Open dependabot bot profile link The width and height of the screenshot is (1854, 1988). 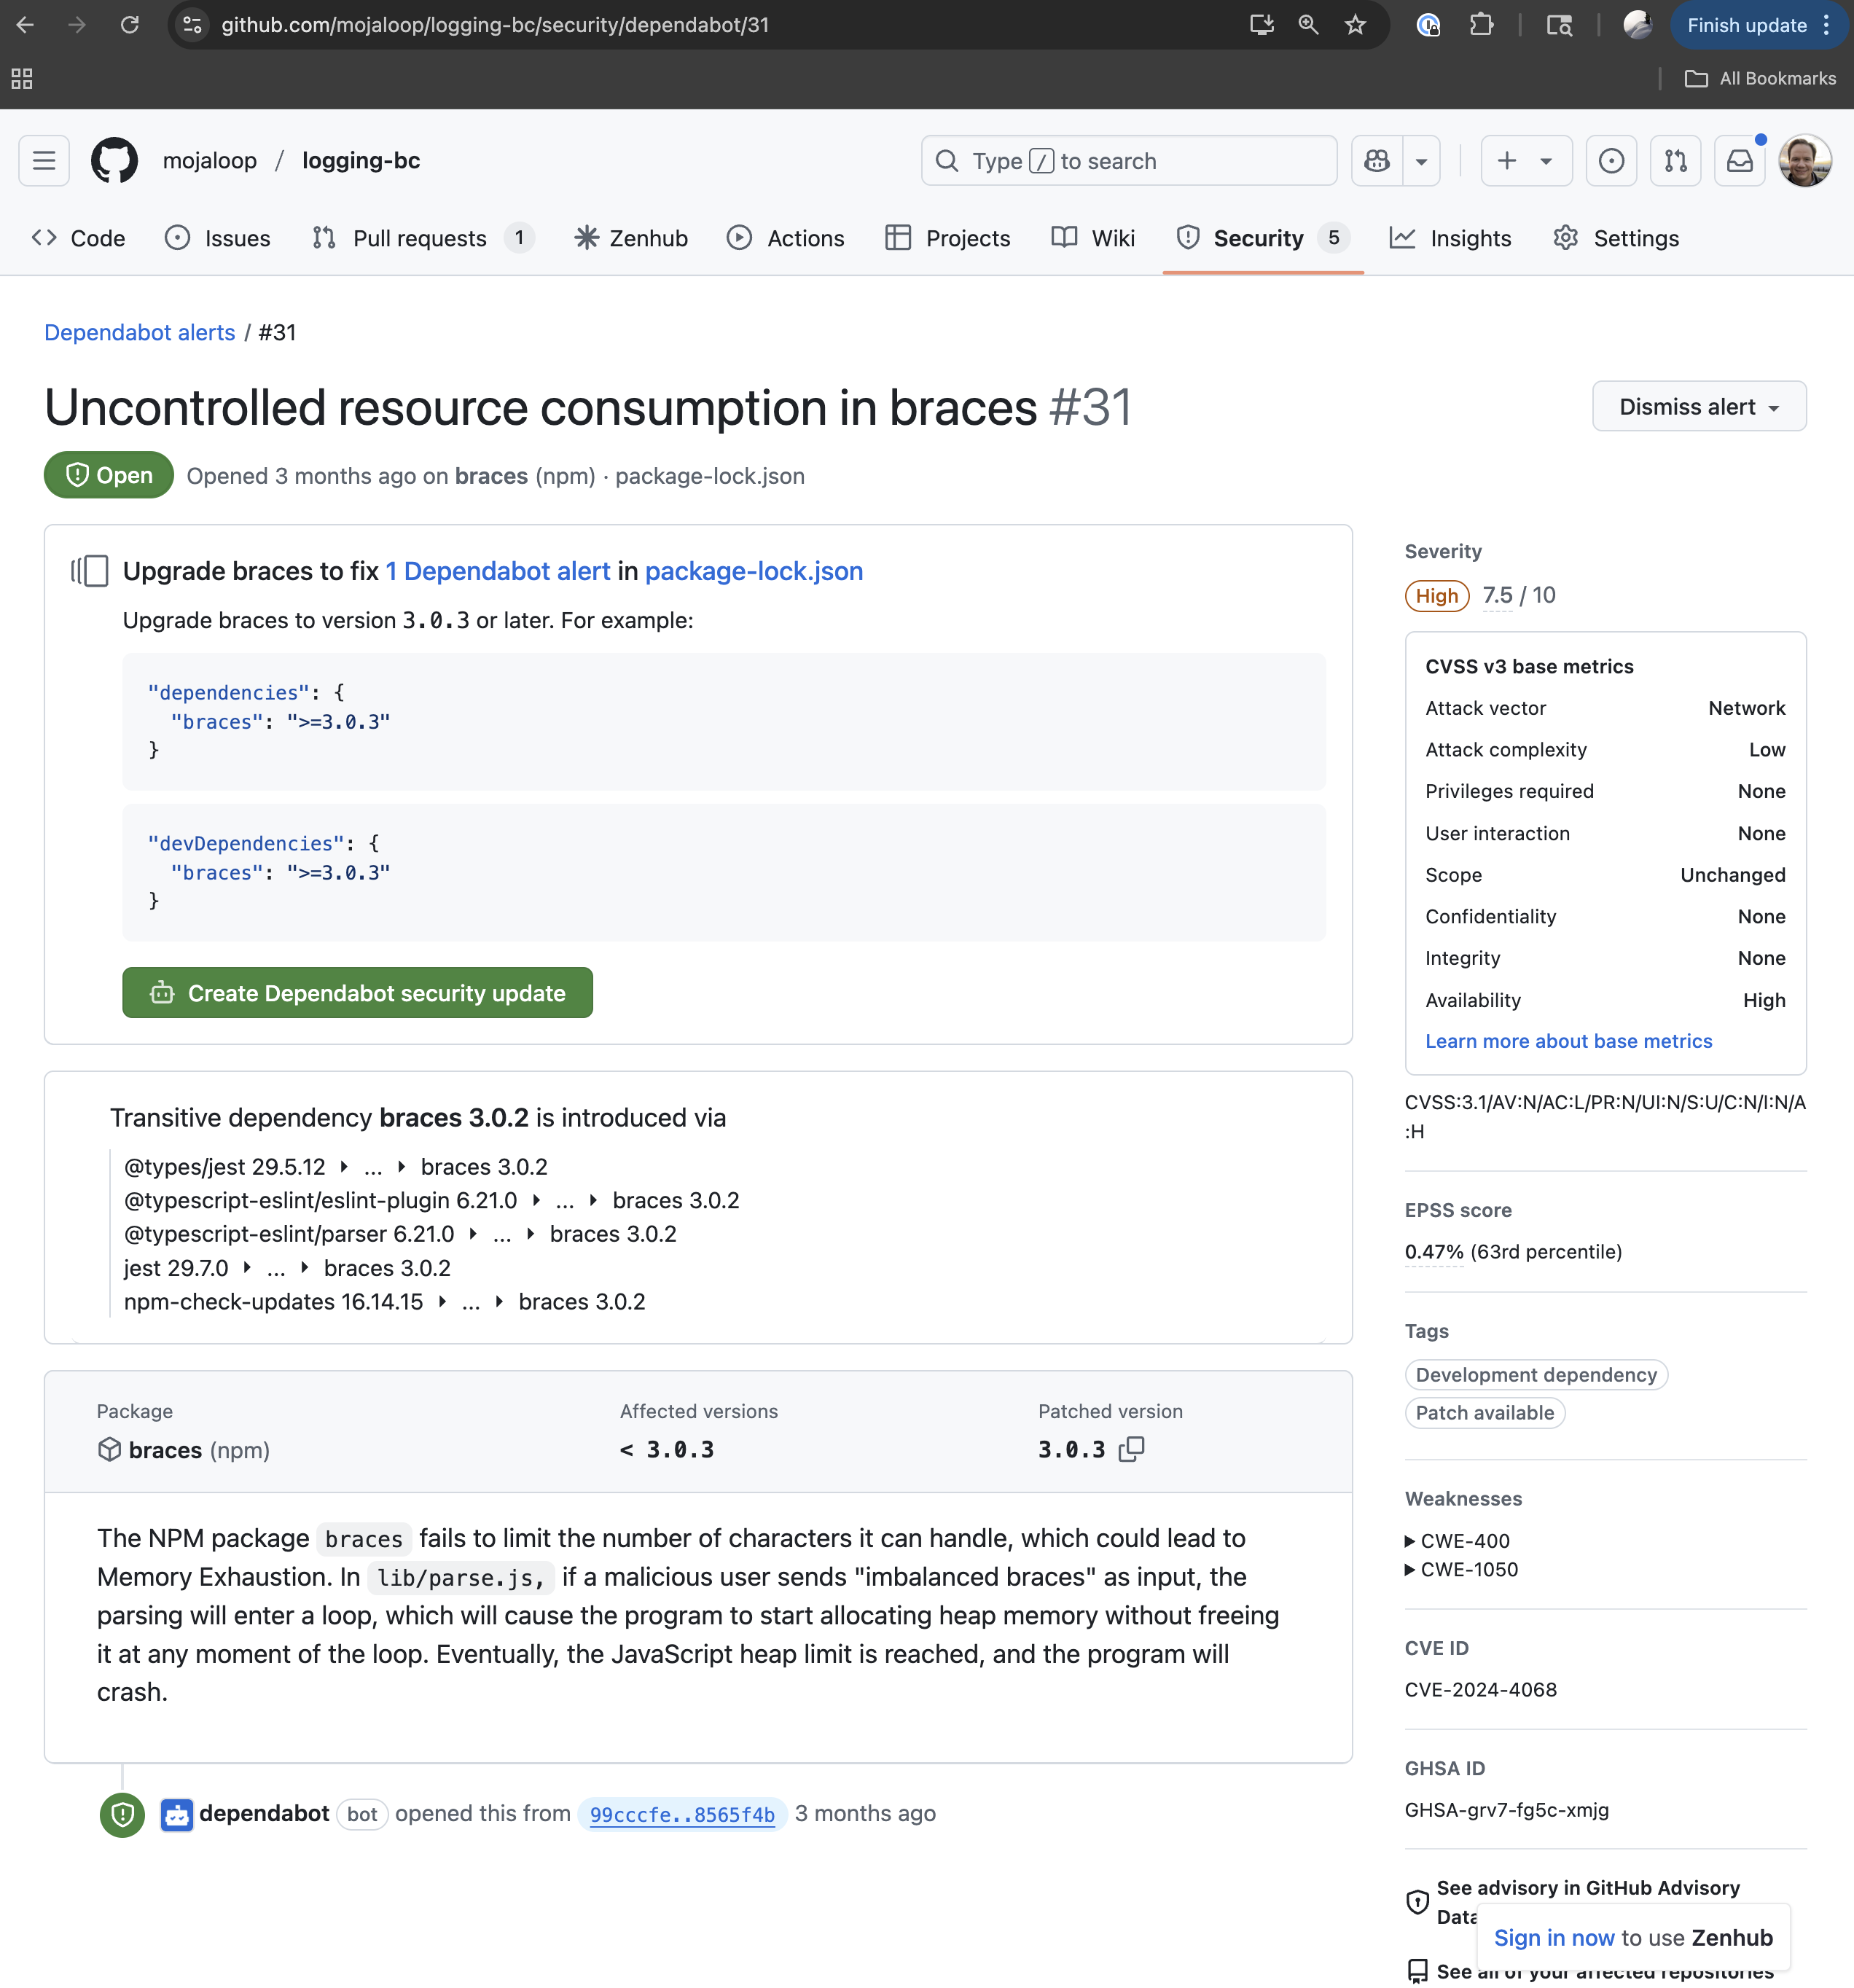264,1814
